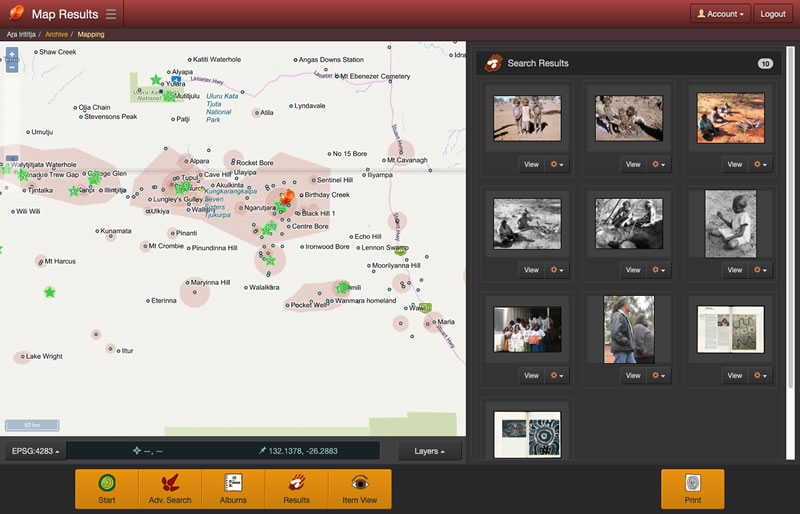The image size is (800, 514).
Task: Click the results count badge showing 10
Action: pyautogui.click(x=765, y=64)
